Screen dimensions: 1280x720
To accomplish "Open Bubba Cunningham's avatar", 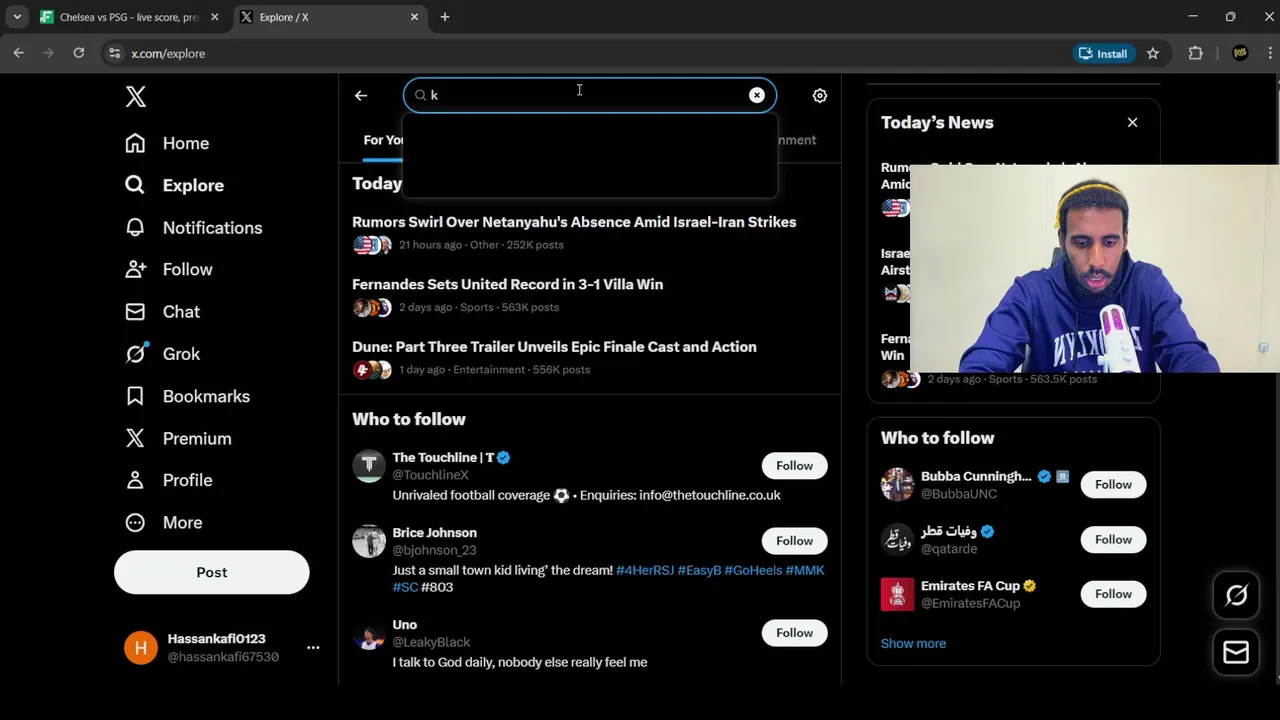I will click(897, 484).
